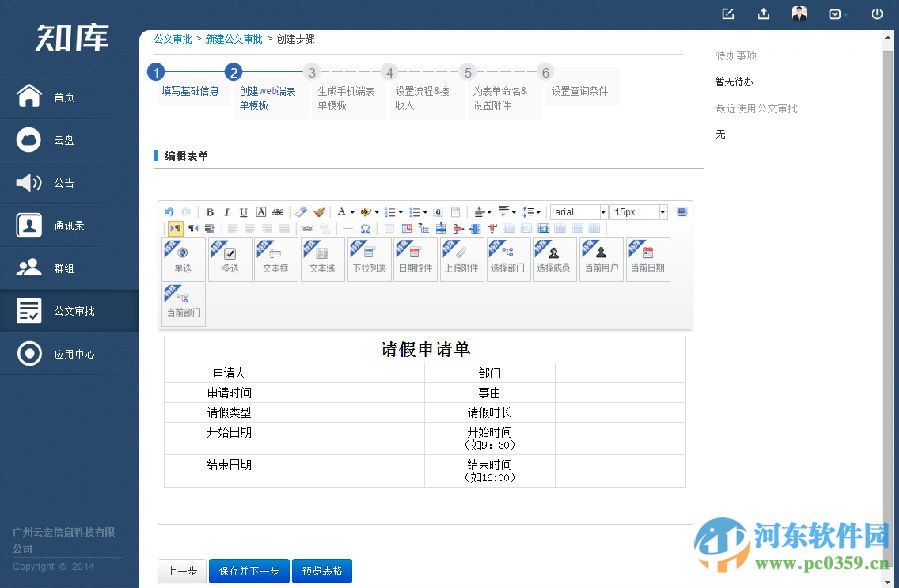Open the upload icon in the top bar
Image resolution: width=899 pixels, height=588 pixels.
tap(763, 14)
